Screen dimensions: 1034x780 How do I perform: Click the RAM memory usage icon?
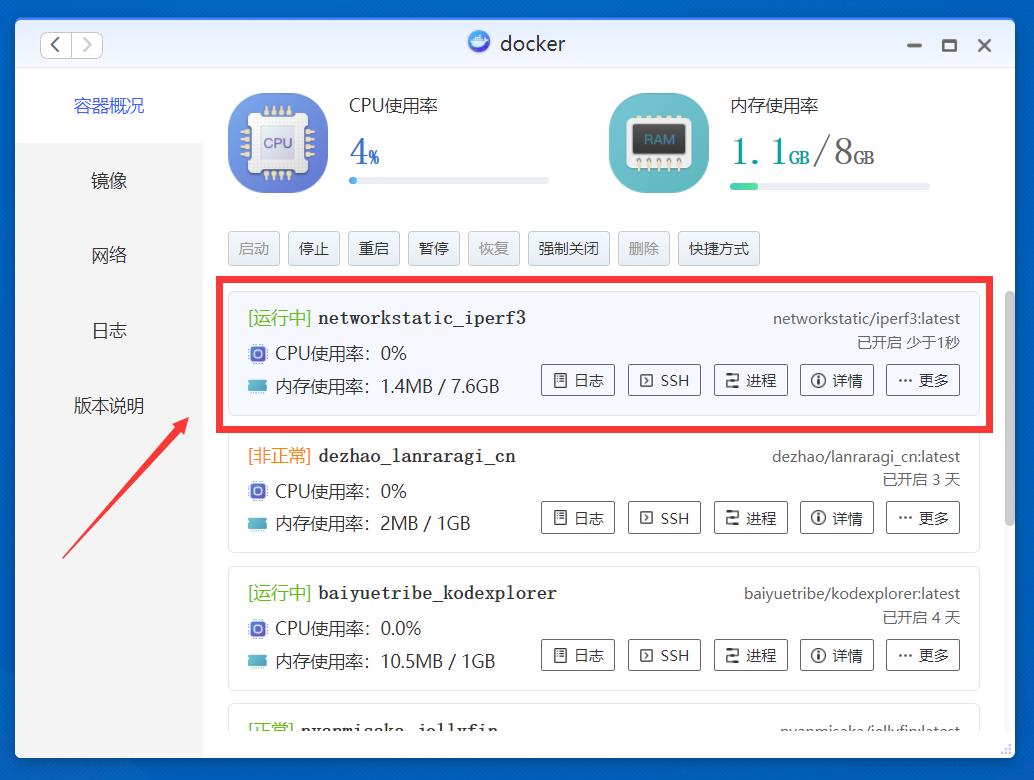tap(658, 142)
